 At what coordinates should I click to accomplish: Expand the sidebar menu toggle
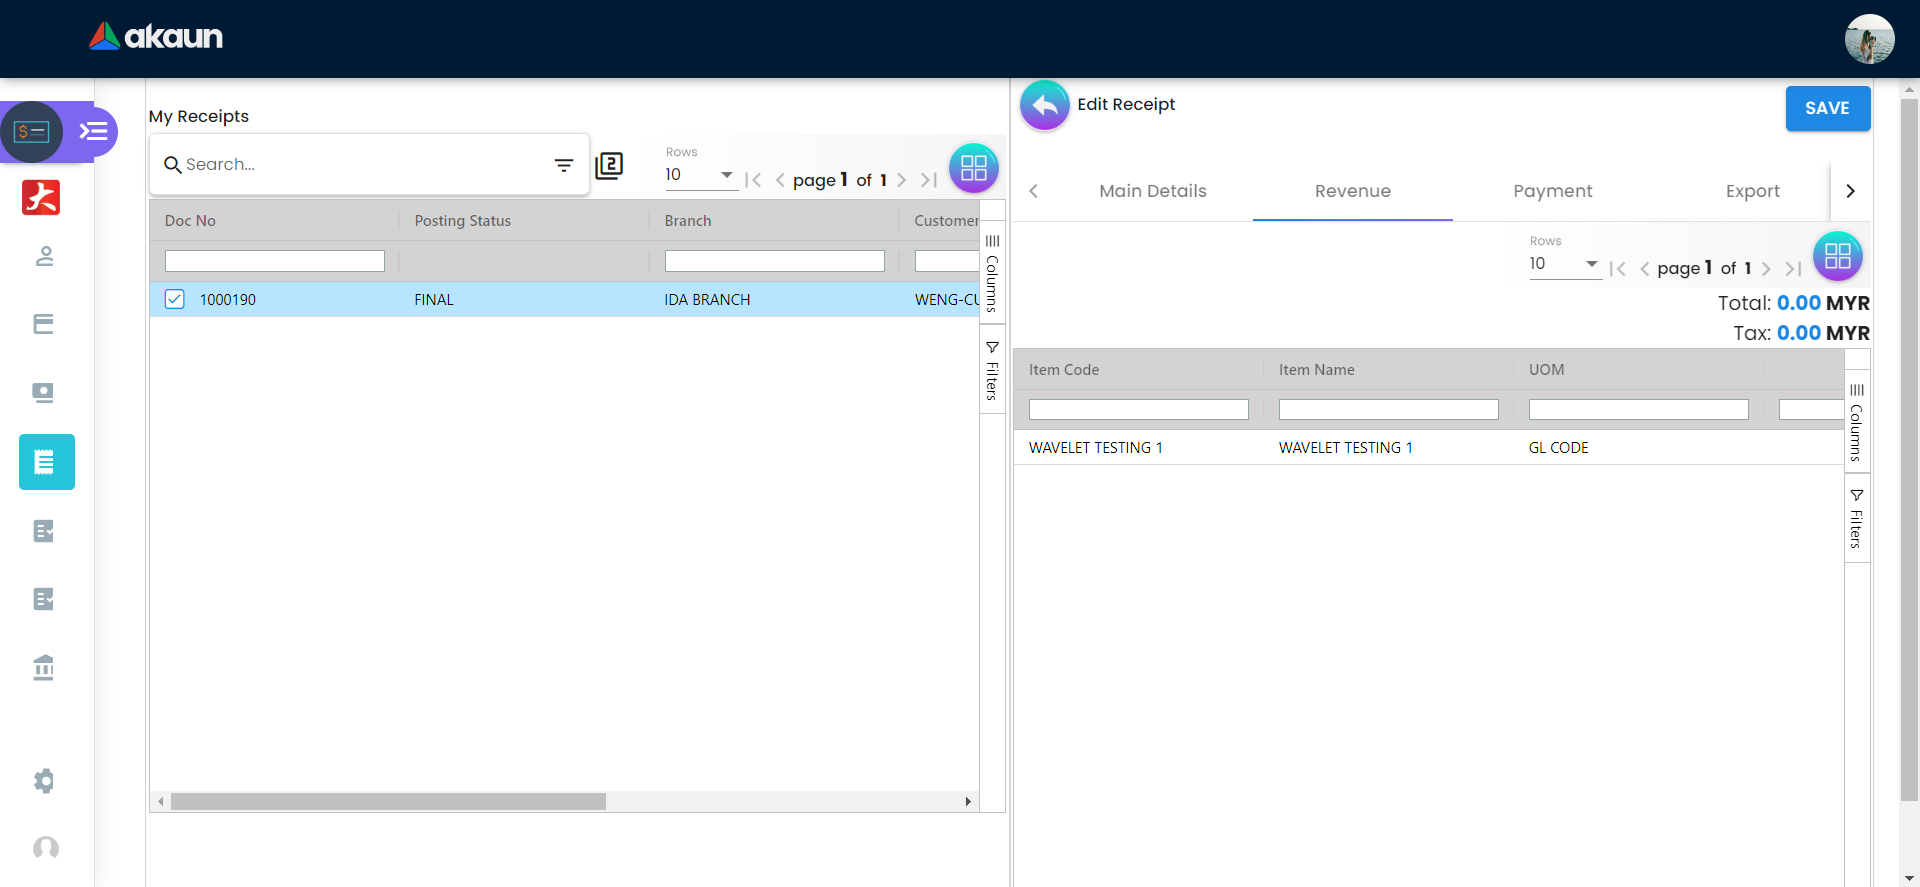94,131
